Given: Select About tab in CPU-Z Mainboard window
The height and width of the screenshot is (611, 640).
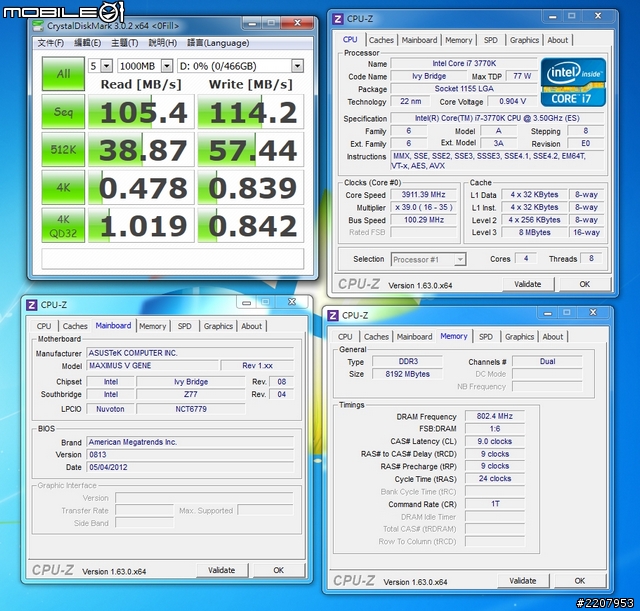Looking at the screenshot, I should pos(251,326).
